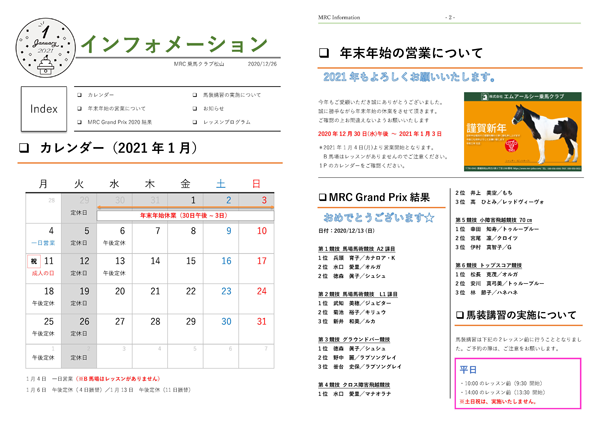The height and width of the screenshot is (424, 600).
Task: Select calendar date 28
Action: [x=155, y=321]
